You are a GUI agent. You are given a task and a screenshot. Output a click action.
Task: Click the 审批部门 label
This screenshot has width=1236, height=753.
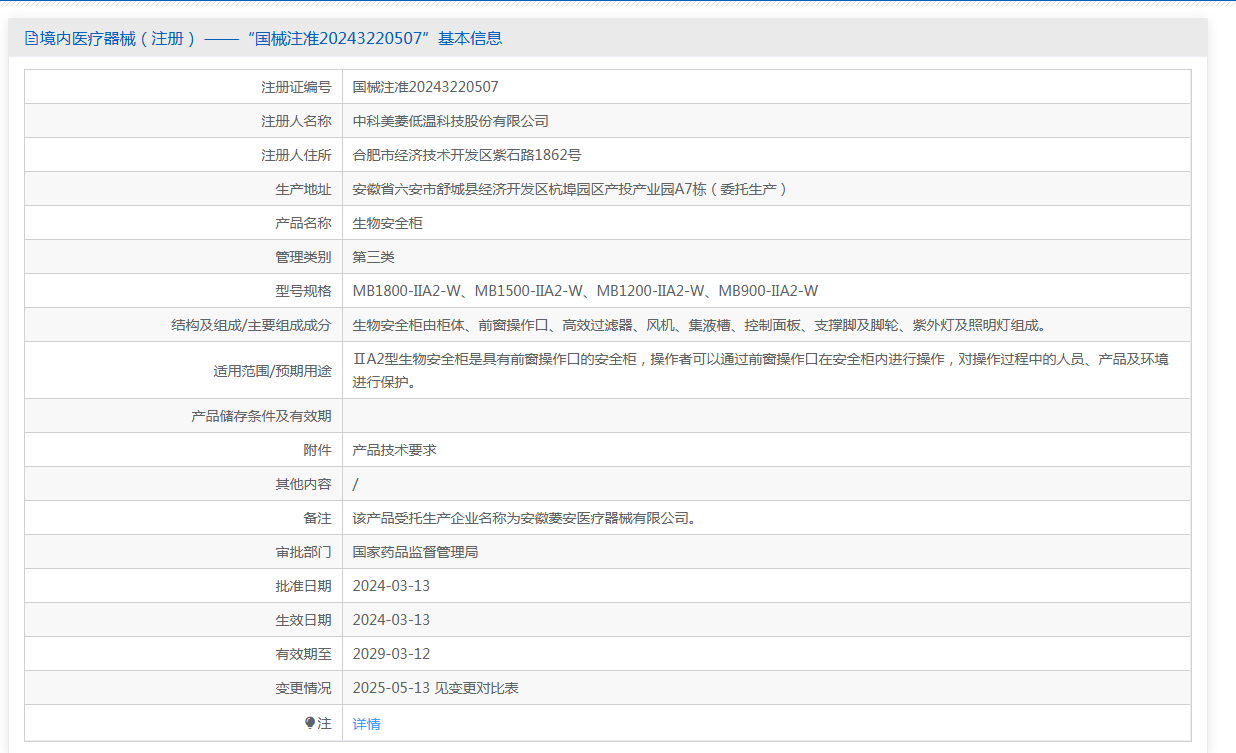click(x=303, y=552)
